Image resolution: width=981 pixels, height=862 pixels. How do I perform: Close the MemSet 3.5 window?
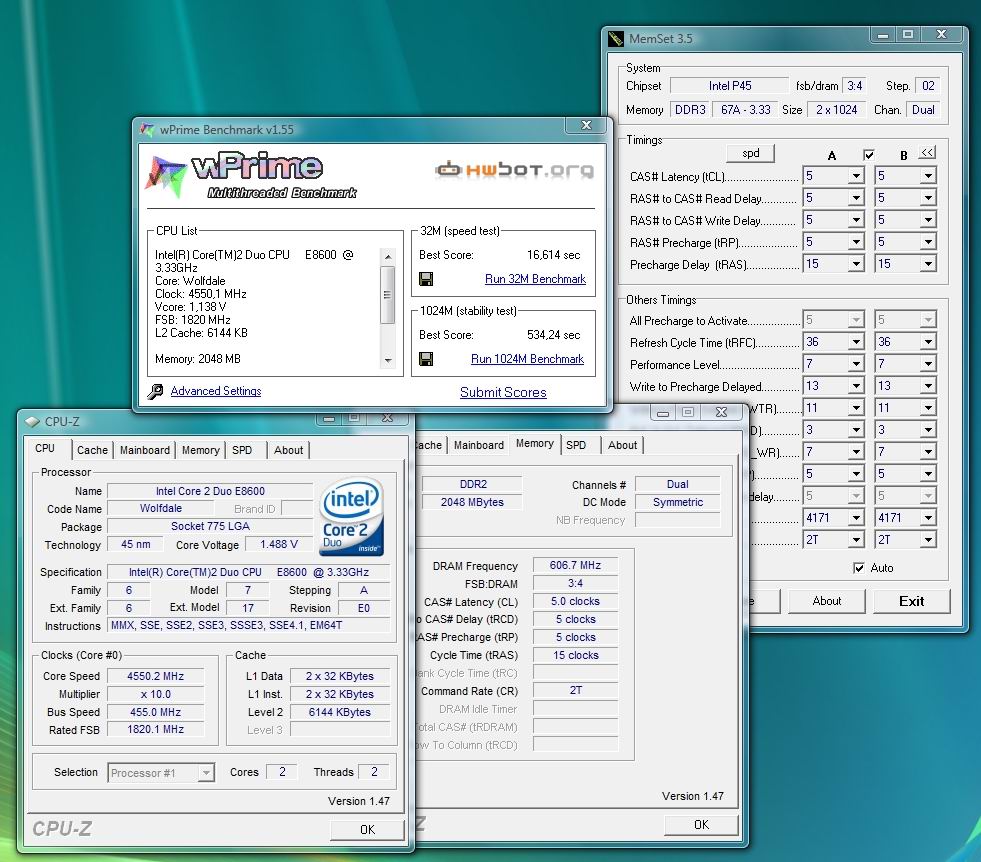point(941,35)
